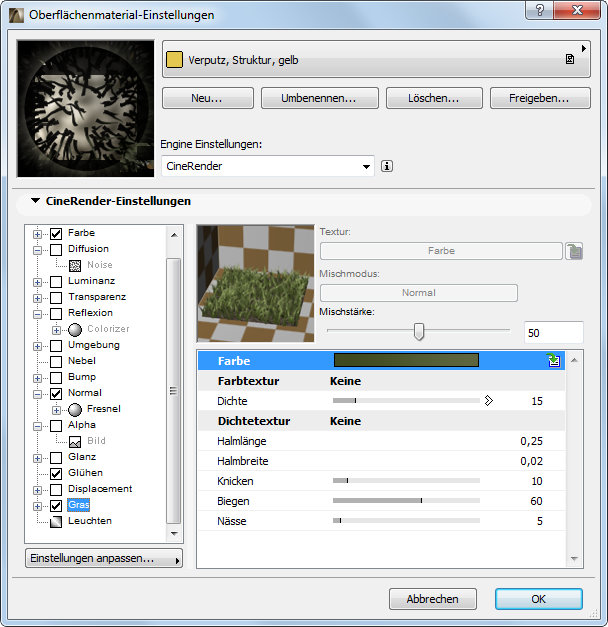Click the Halmlänge value 0,25
Image resolution: width=608 pixels, height=627 pixels.
pyautogui.click(x=531, y=441)
